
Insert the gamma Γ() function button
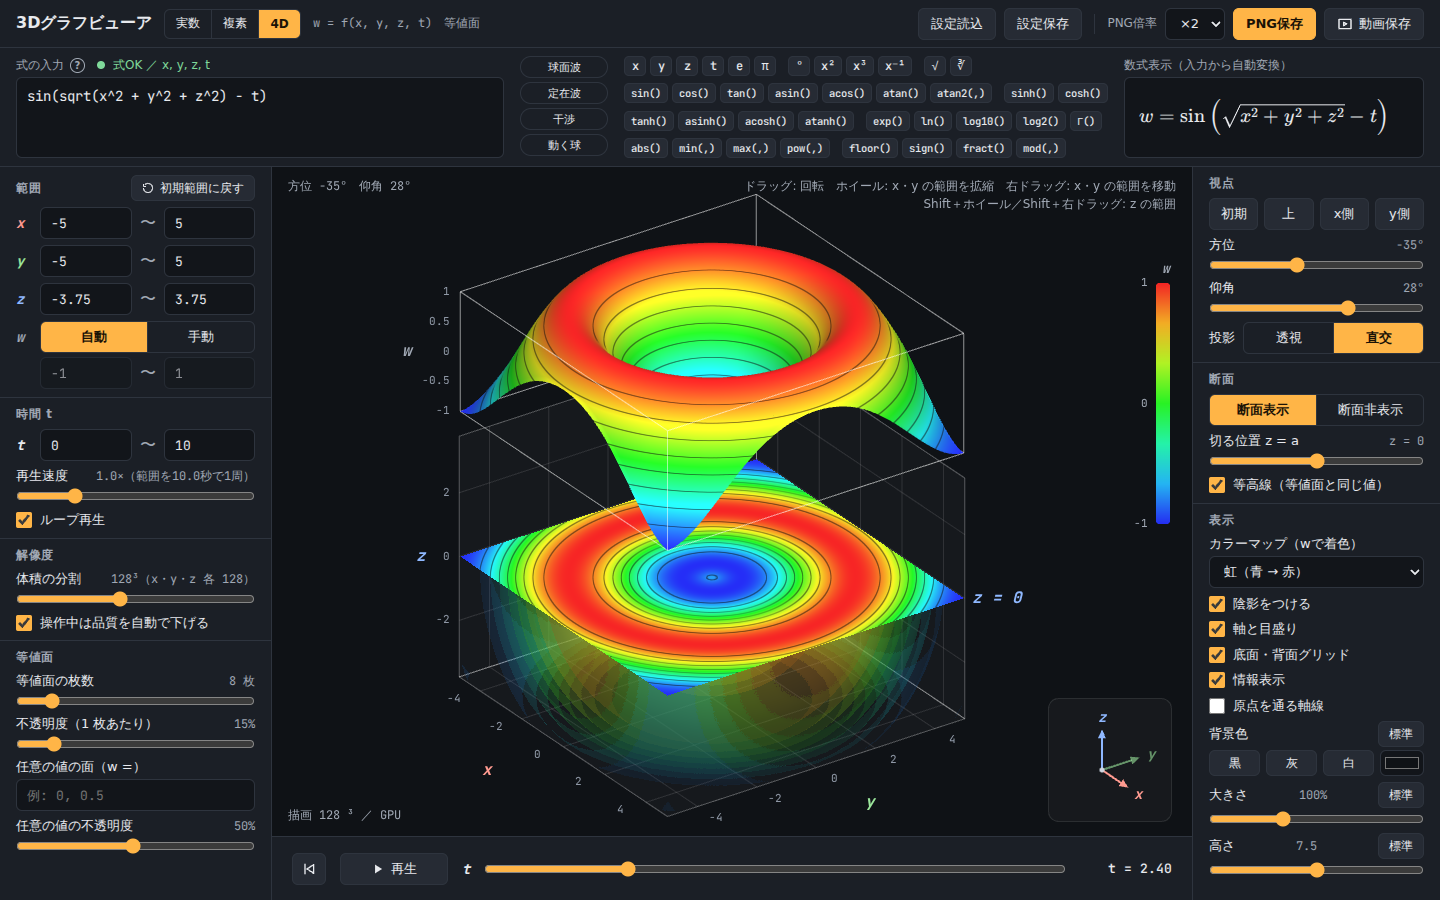click(x=1086, y=121)
